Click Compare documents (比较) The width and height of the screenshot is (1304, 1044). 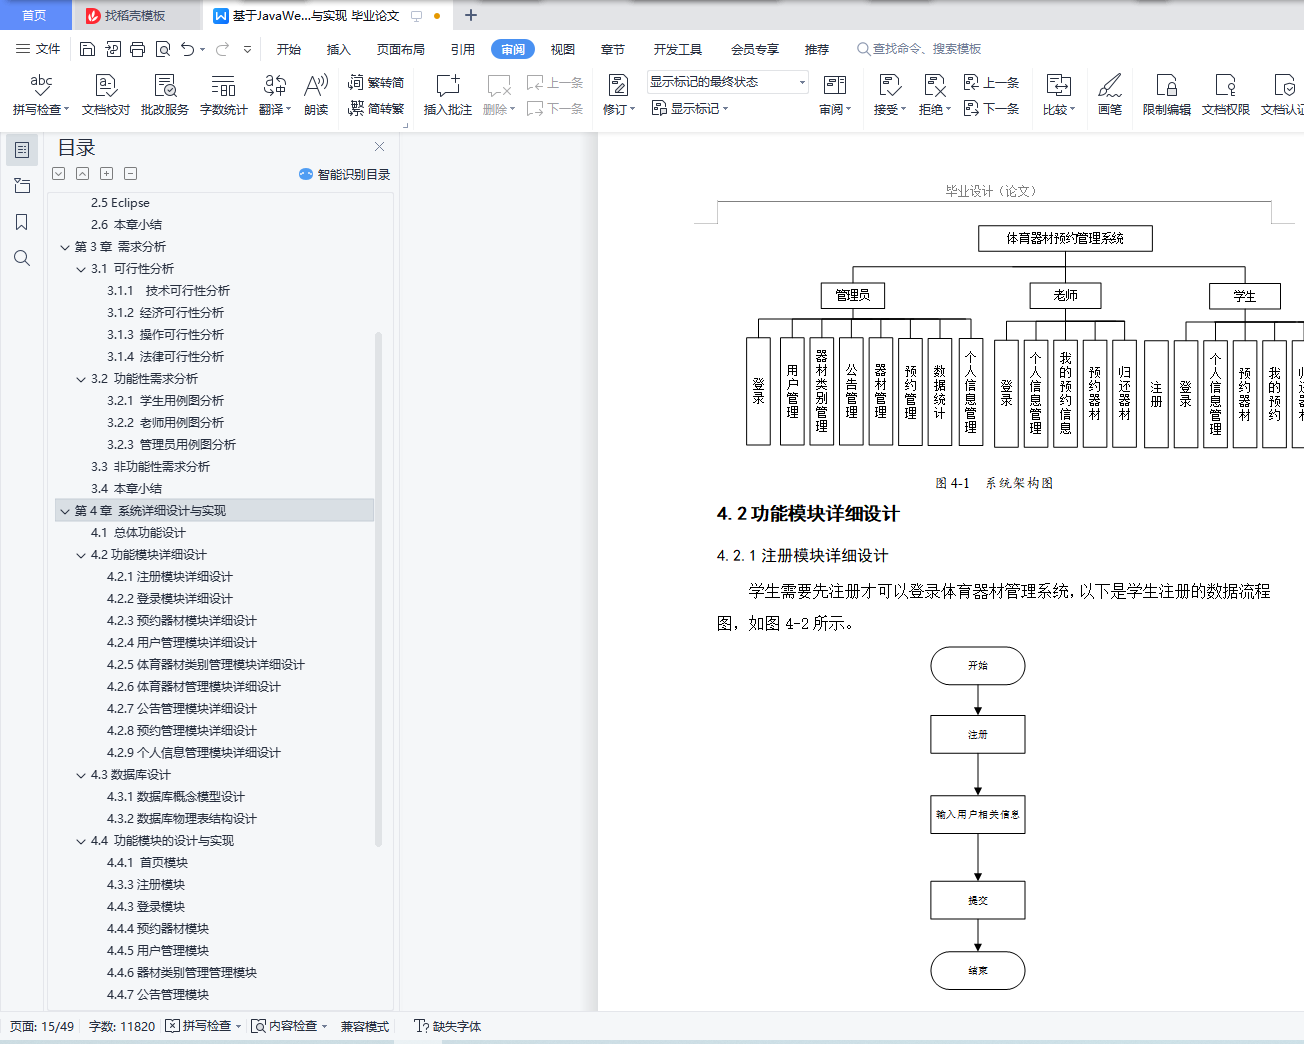click(x=1058, y=95)
